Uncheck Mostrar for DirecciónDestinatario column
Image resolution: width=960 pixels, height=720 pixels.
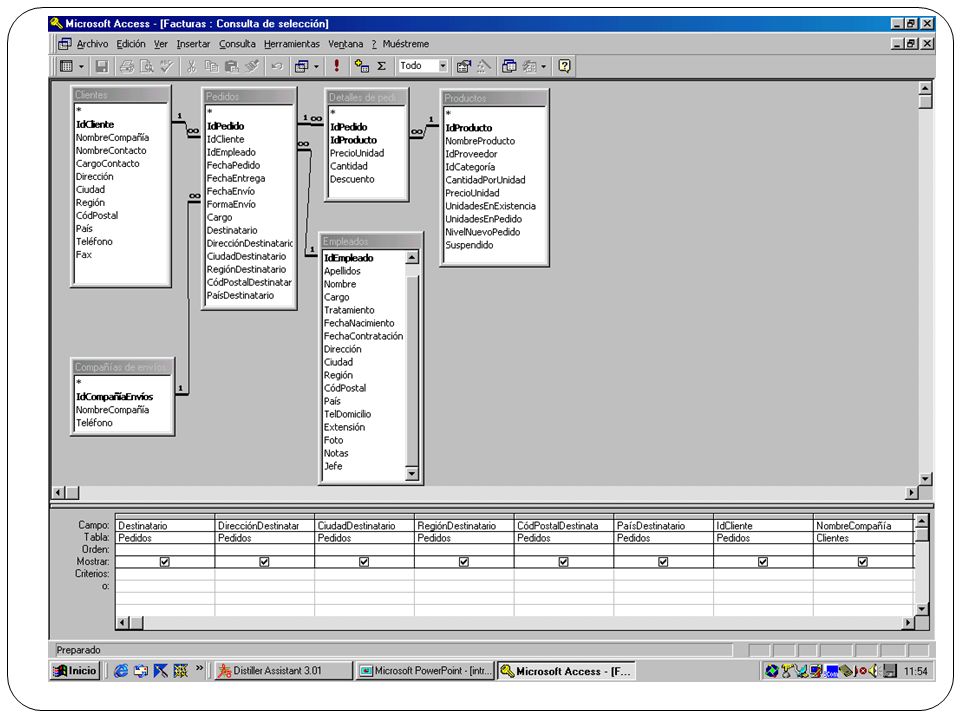[264, 561]
